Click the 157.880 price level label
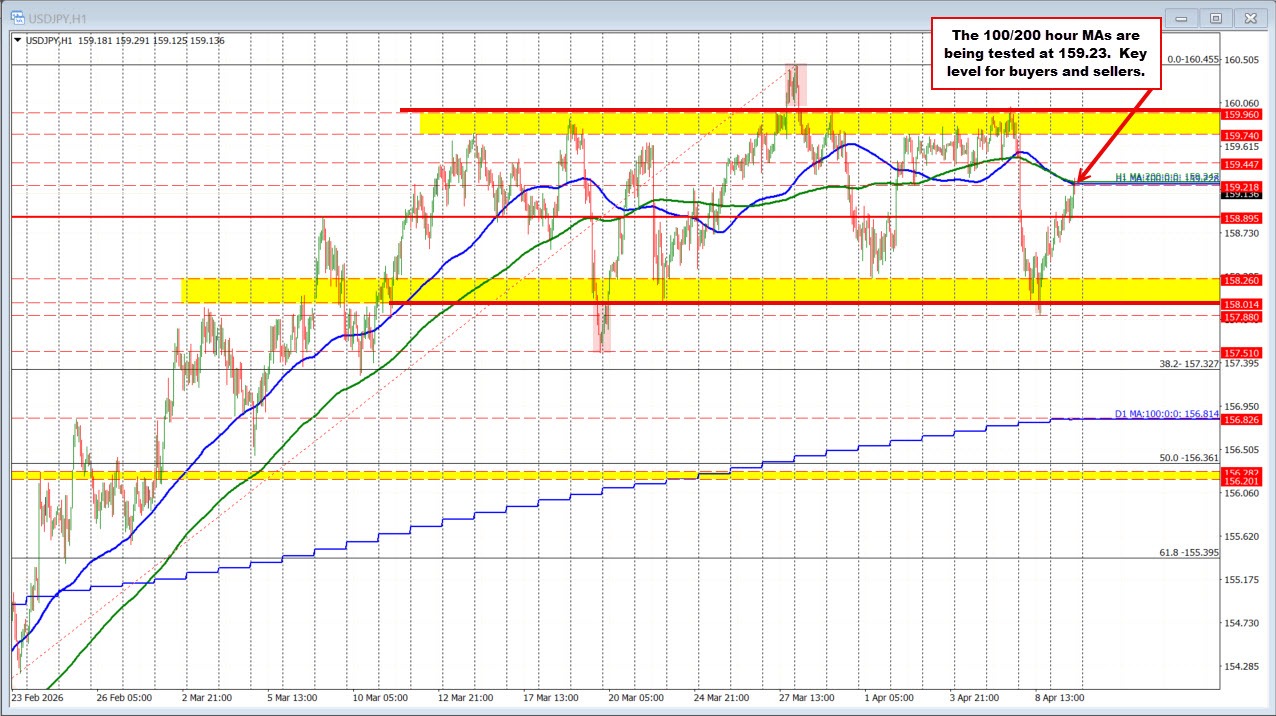This screenshot has height=716, width=1276. pyautogui.click(x=1240, y=315)
